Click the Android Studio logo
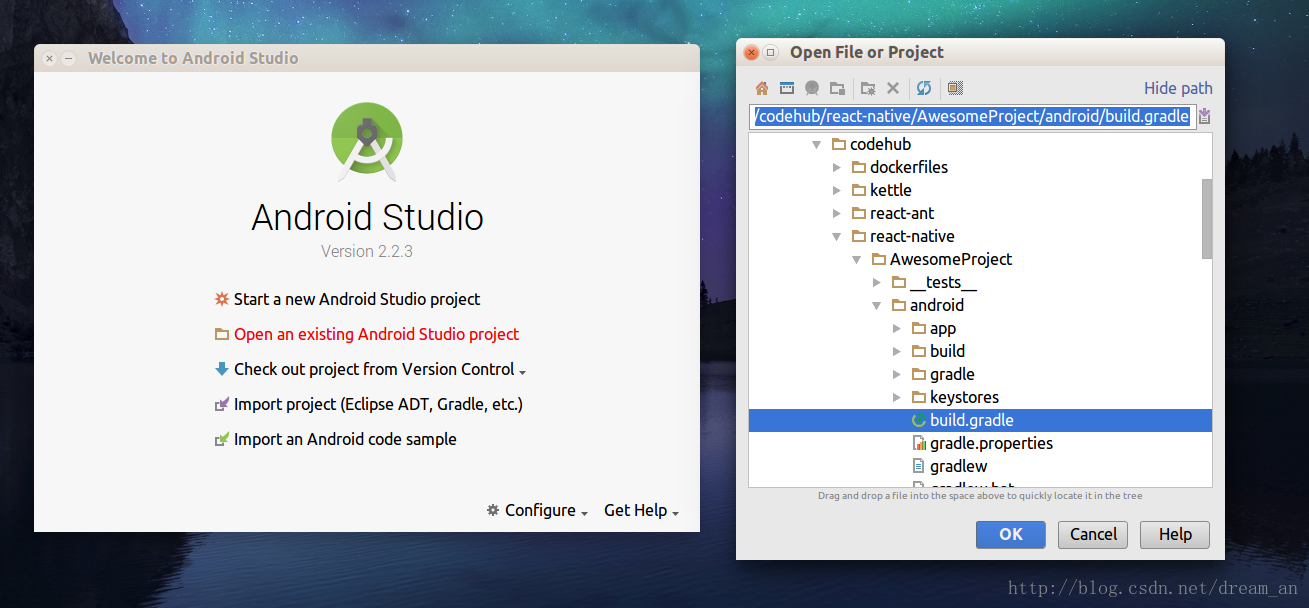This screenshot has height=608, width=1309. [367, 140]
